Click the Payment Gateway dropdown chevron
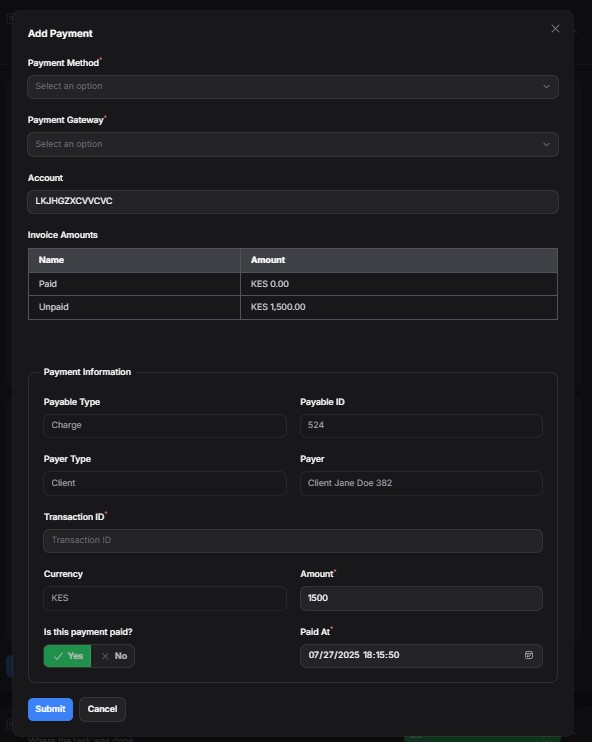Viewport: 592px width, 742px height. click(546, 144)
